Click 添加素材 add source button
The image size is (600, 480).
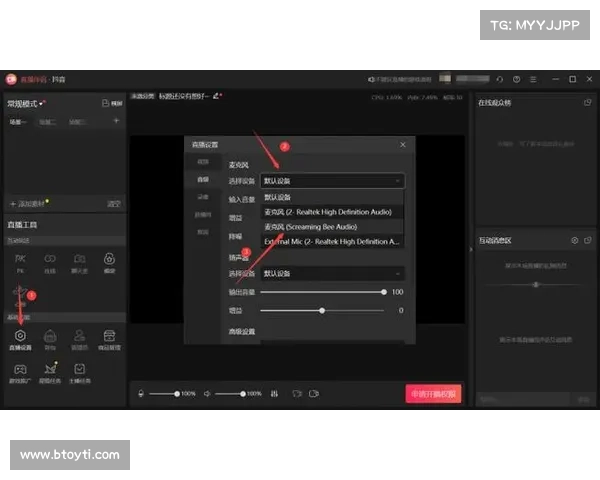27,204
